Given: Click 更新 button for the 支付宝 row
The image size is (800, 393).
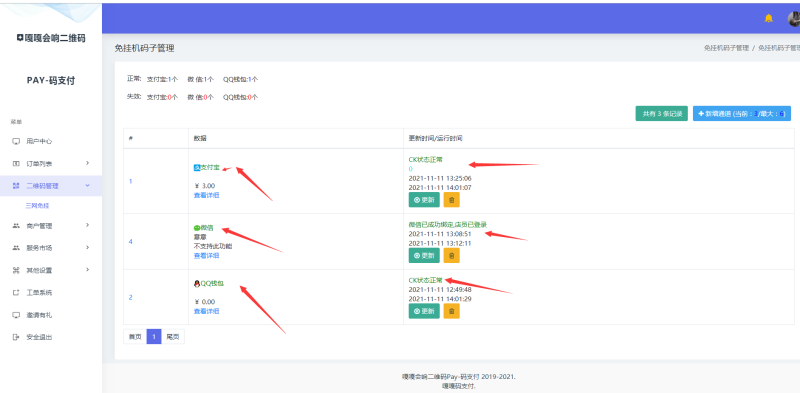Looking at the screenshot, I should pyautogui.click(x=424, y=200).
